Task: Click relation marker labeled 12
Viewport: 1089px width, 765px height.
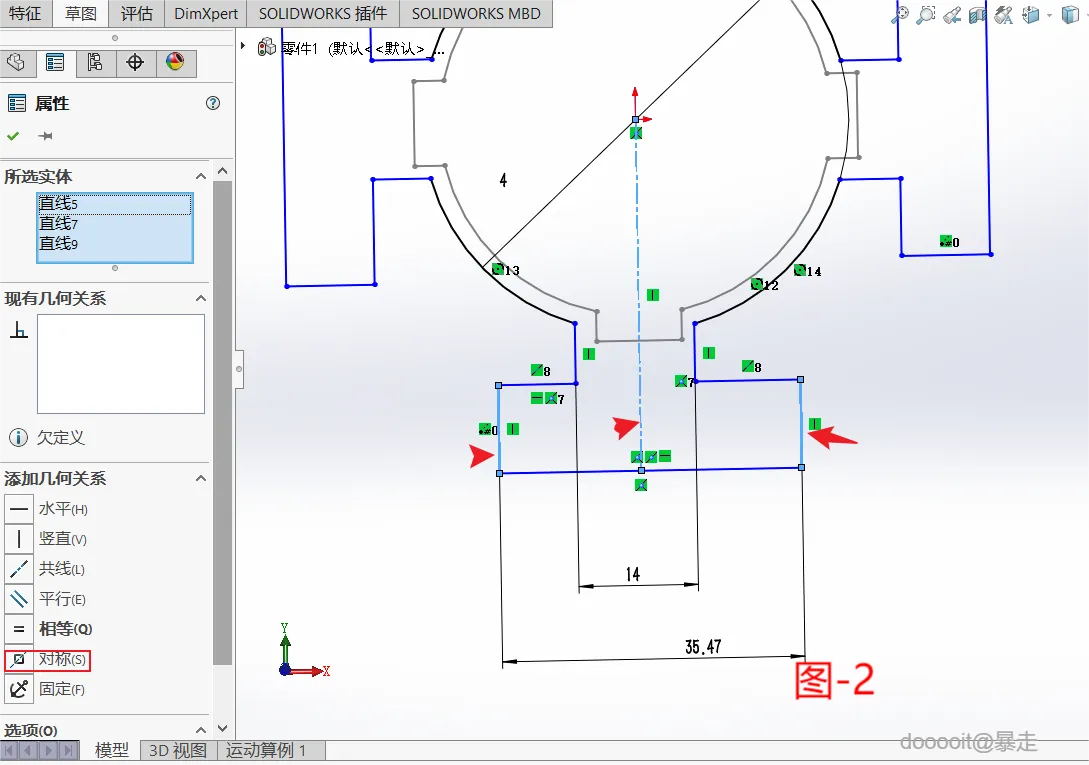Action: click(765, 284)
